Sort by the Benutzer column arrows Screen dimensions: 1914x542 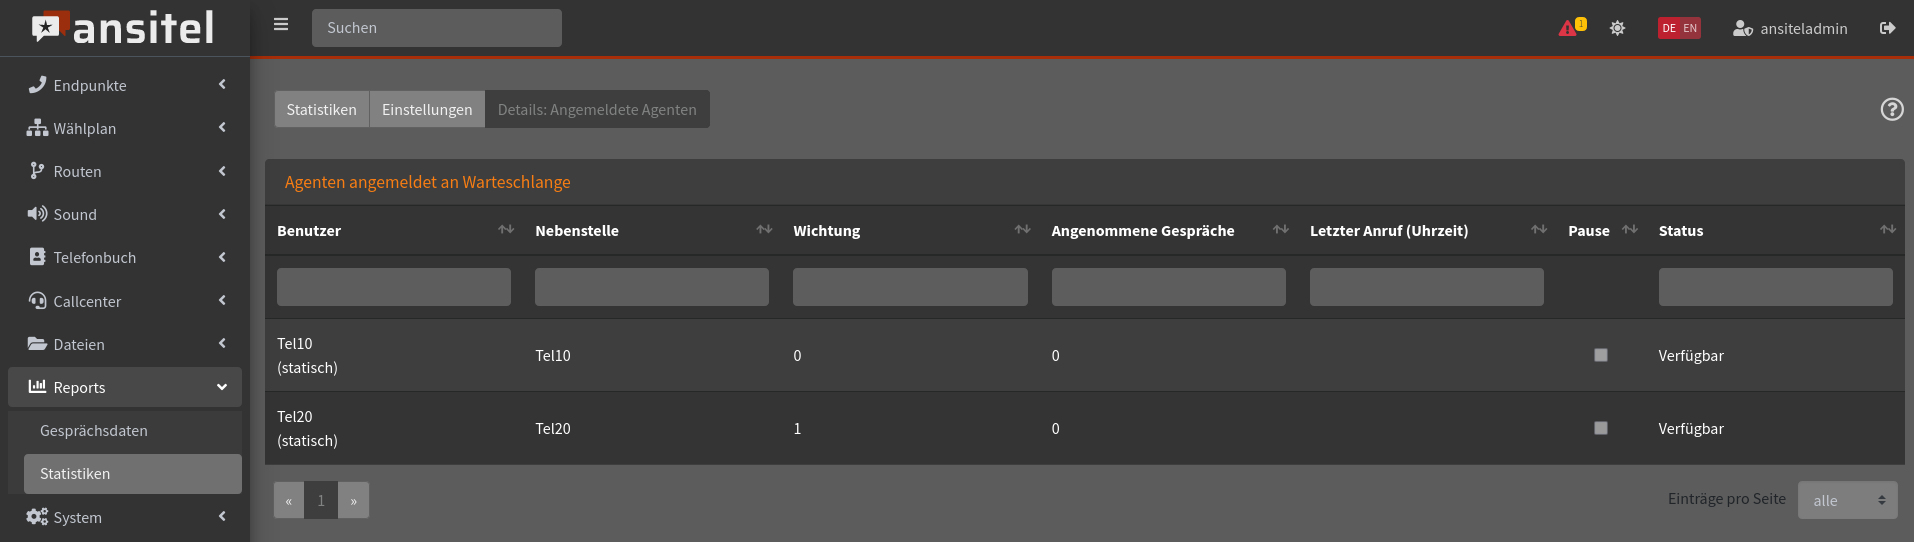506,230
